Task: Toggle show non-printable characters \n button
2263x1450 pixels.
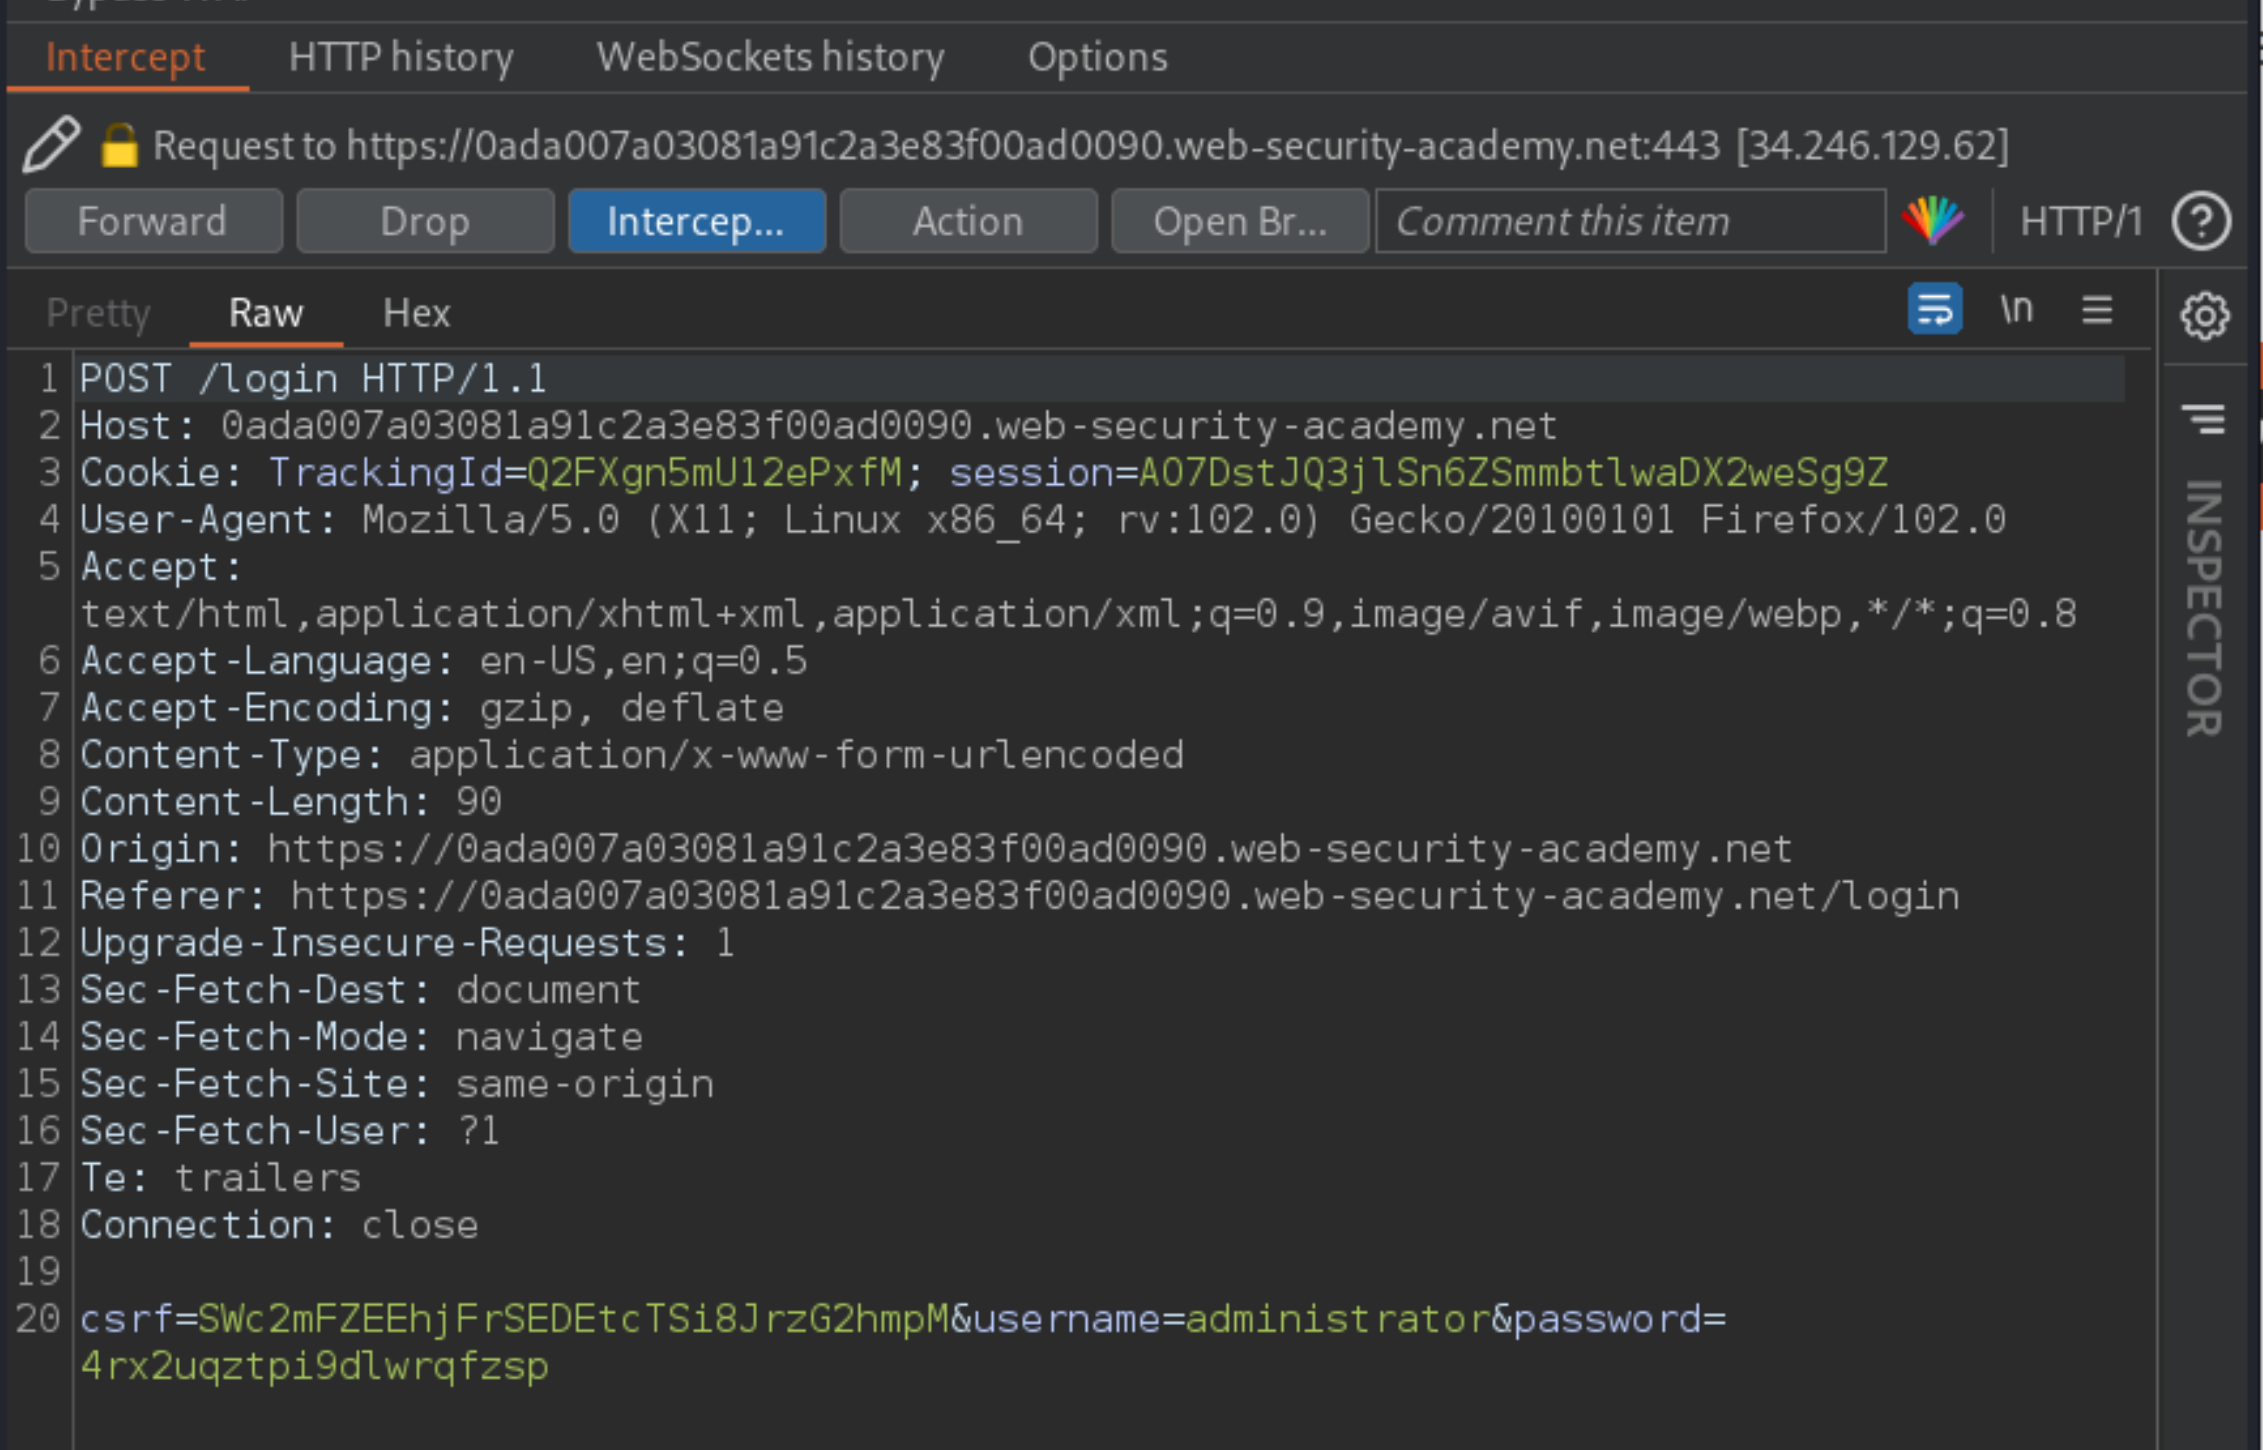Action: (2016, 310)
